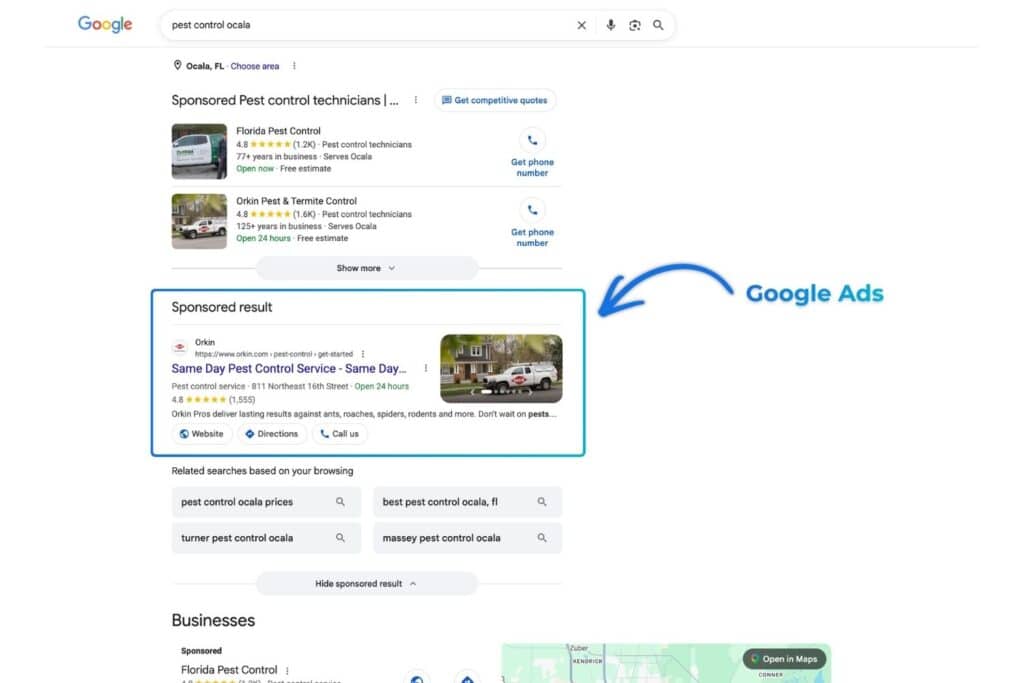Open 'Same Day Pest Control Service' ad headline

coord(289,368)
